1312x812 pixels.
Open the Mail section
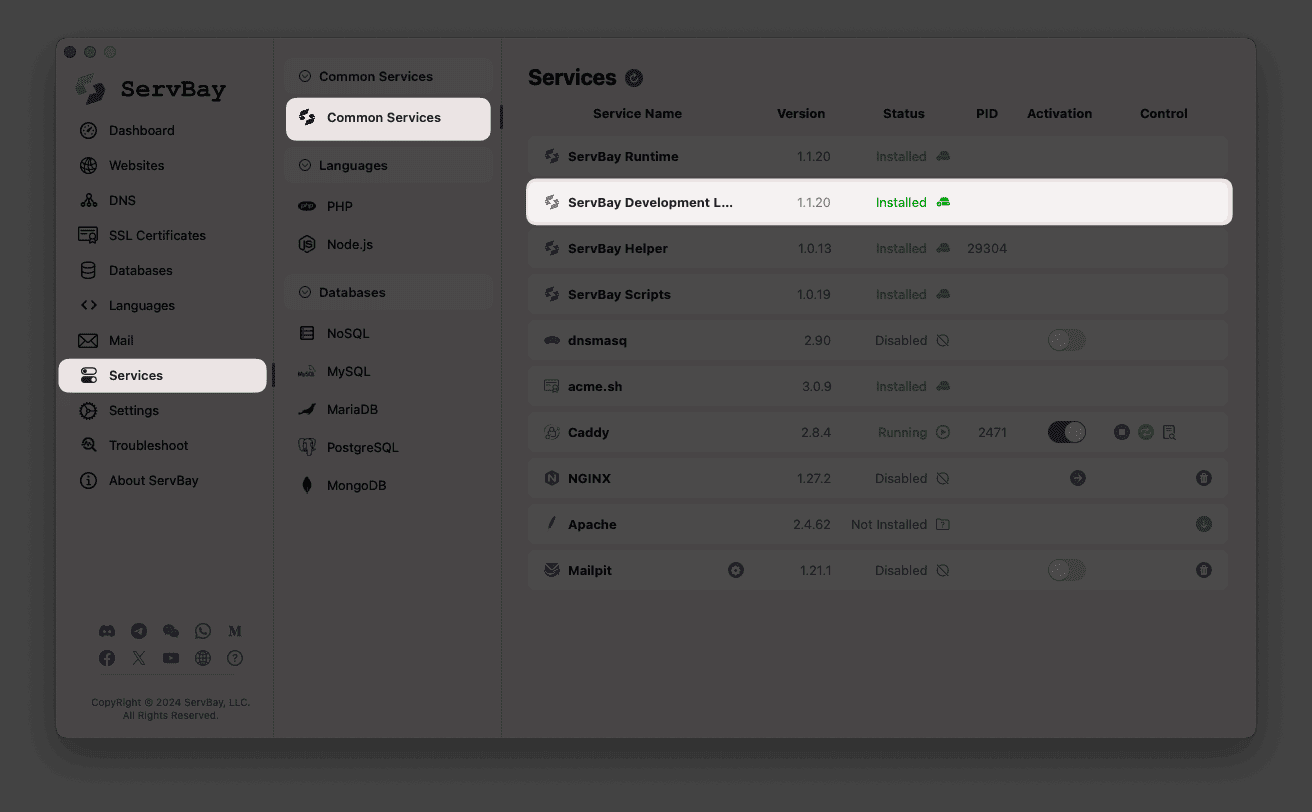[120, 340]
